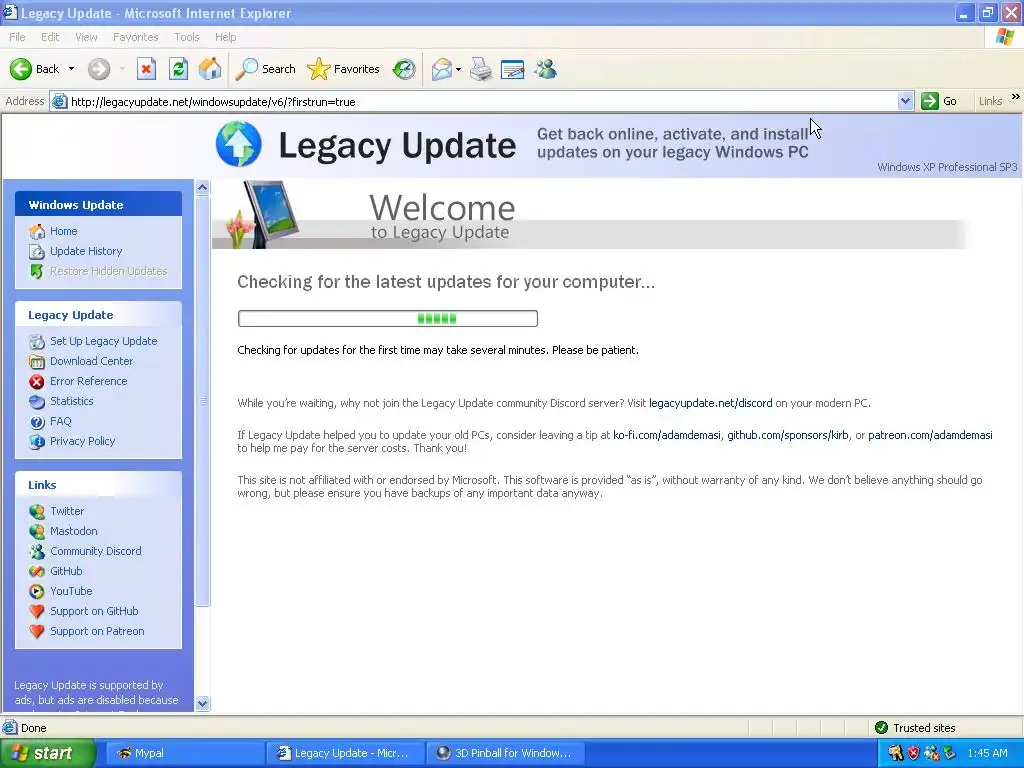Screen dimensions: 1024x768
Task: Open the legacyupdate.net/discord link
Action: pyautogui.click(x=711, y=403)
